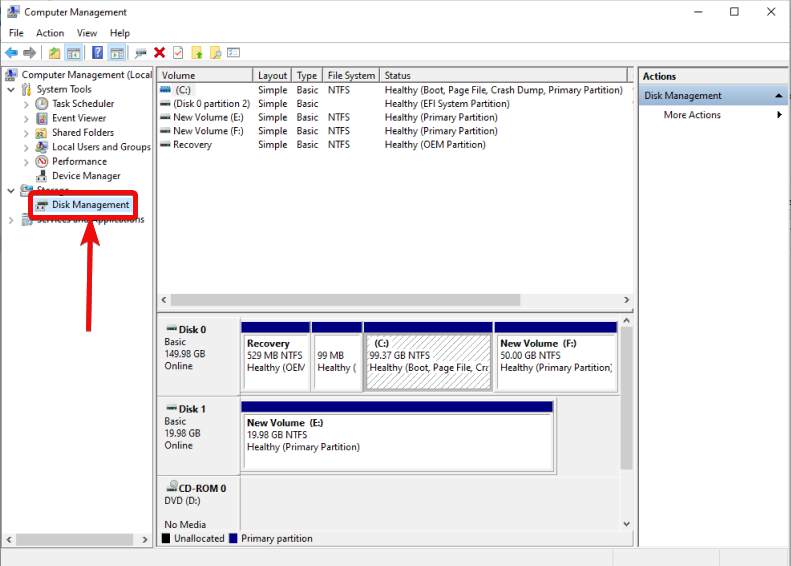
Task: Open the View menu
Action: pos(87,33)
